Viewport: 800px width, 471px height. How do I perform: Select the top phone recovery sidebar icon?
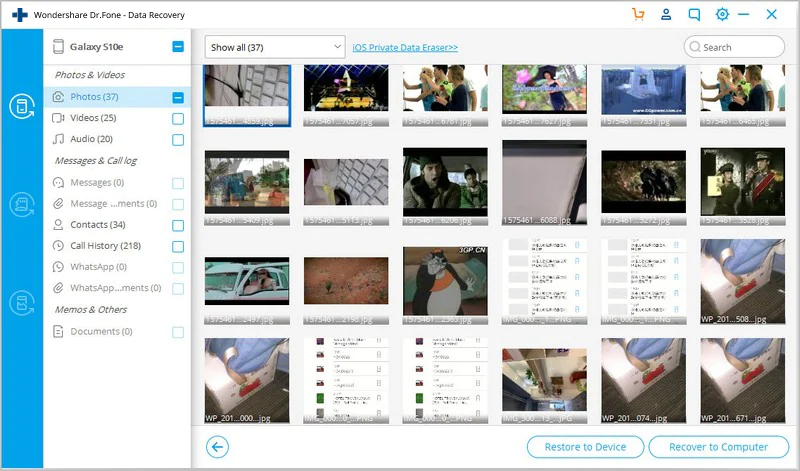tap(21, 106)
